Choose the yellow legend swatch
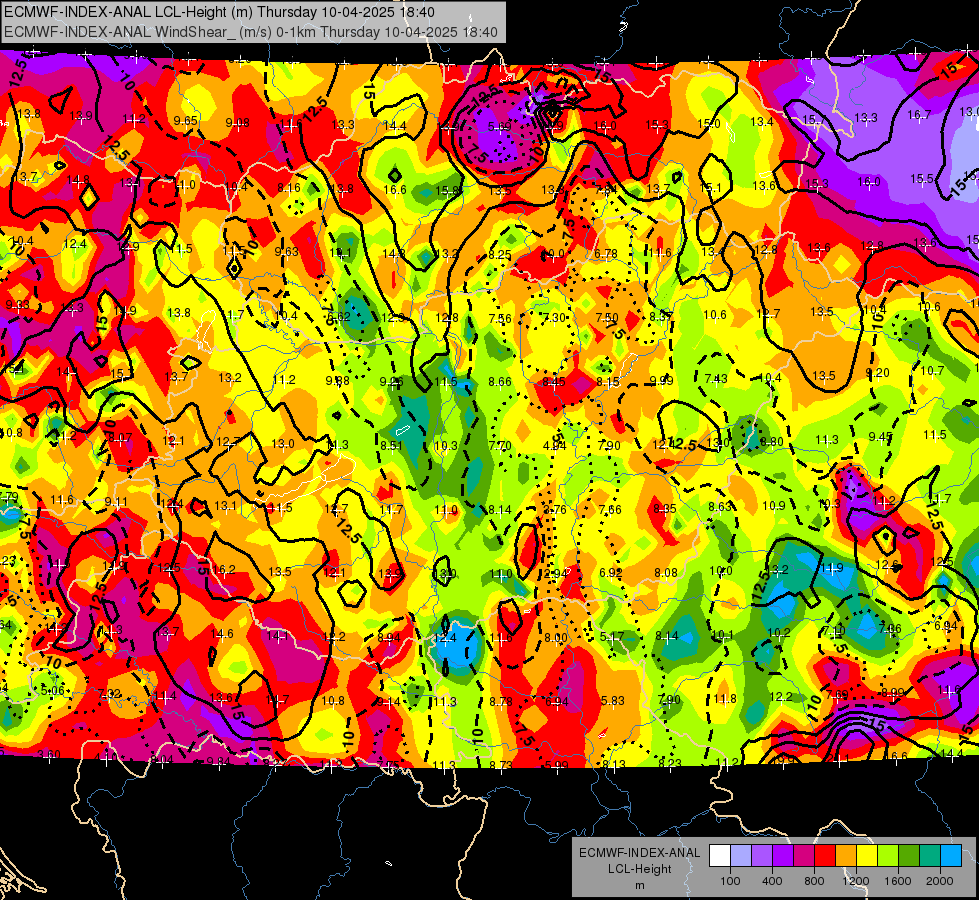Image resolution: width=979 pixels, height=900 pixels. coord(867,856)
